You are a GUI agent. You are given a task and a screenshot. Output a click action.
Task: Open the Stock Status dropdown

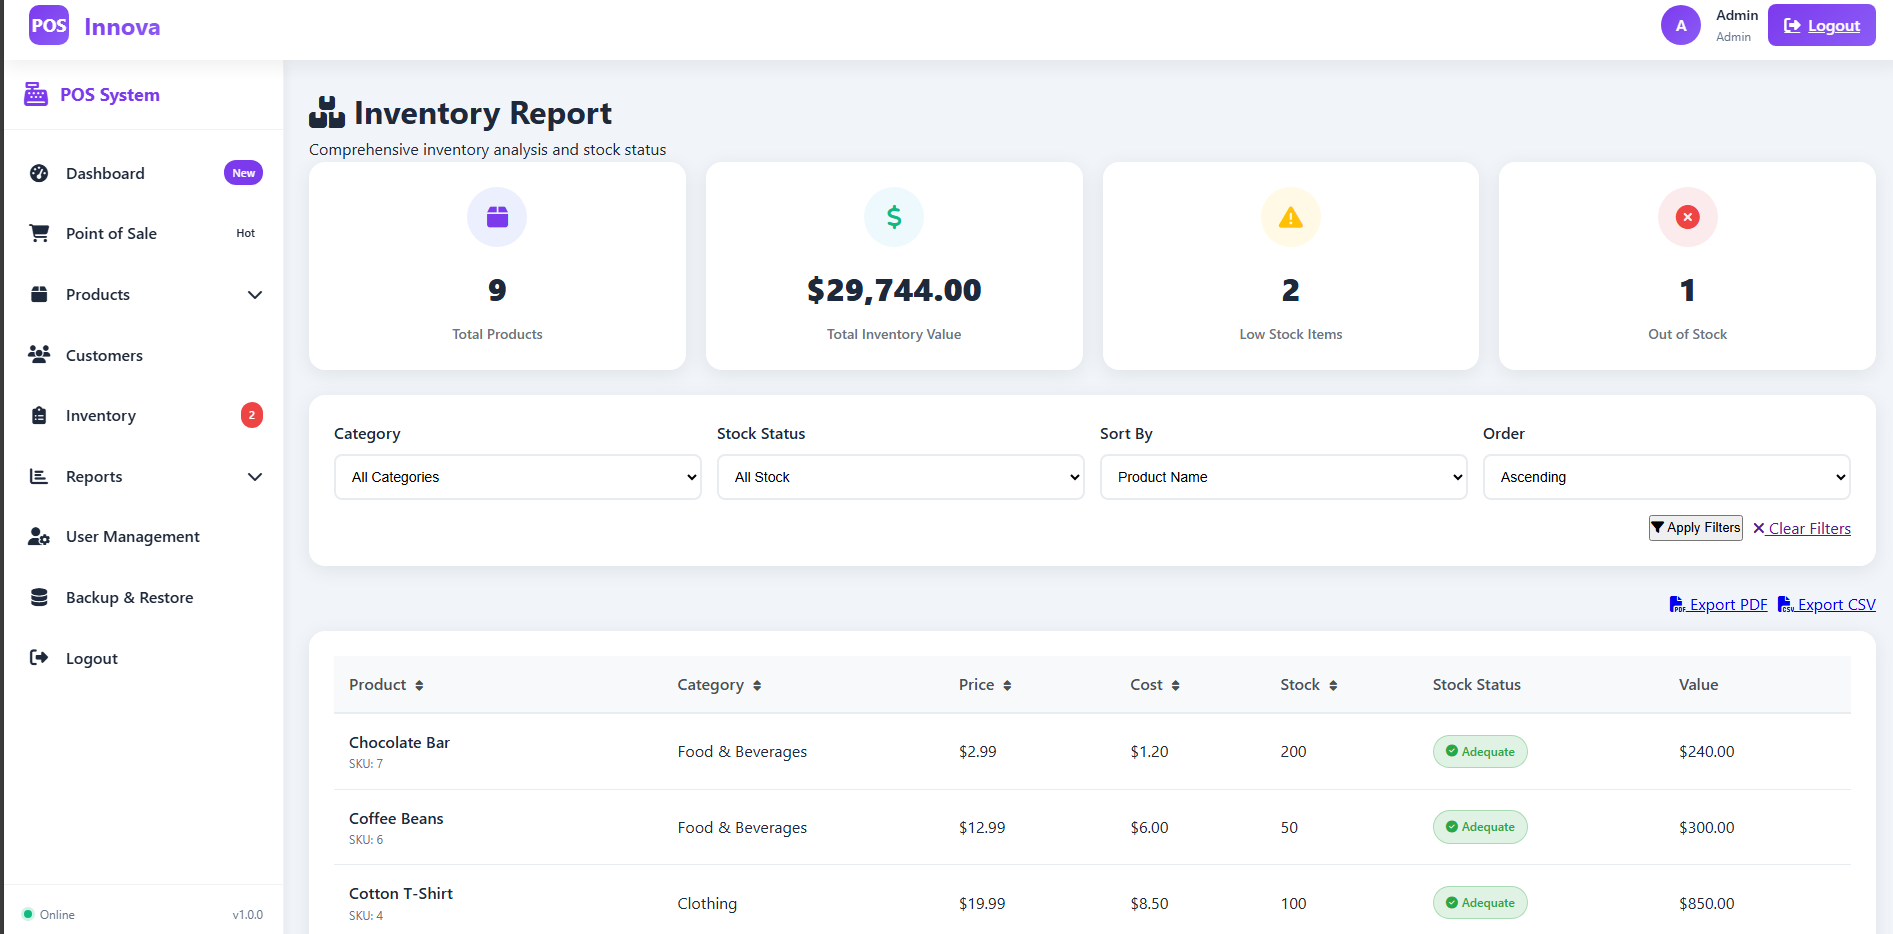pyautogui.click(x=900, y=477)
